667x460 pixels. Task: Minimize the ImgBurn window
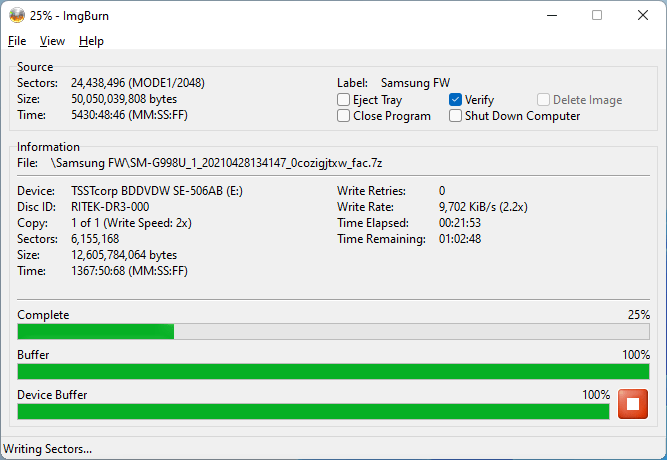[551, 15]
